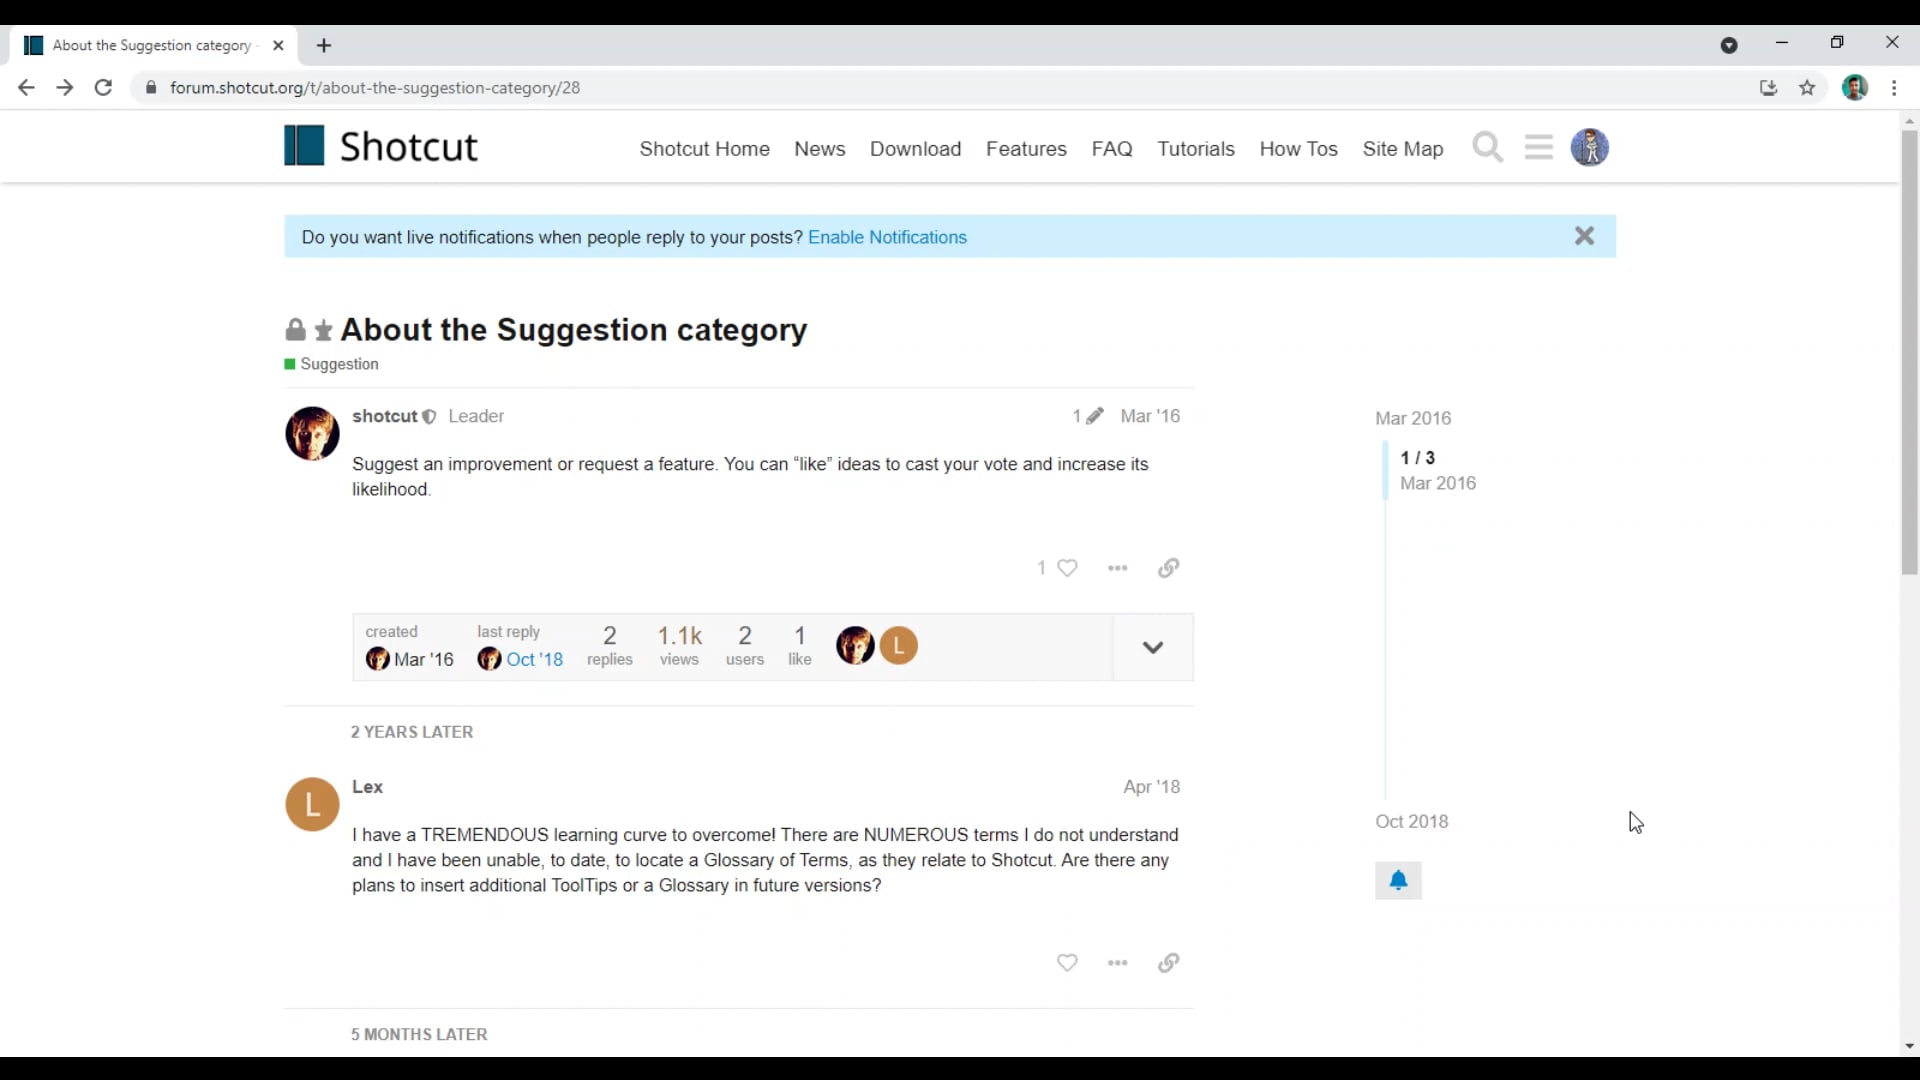Go to the Features menu item
This screenshot has height=1080, width=1920.
click(1026, 149)
